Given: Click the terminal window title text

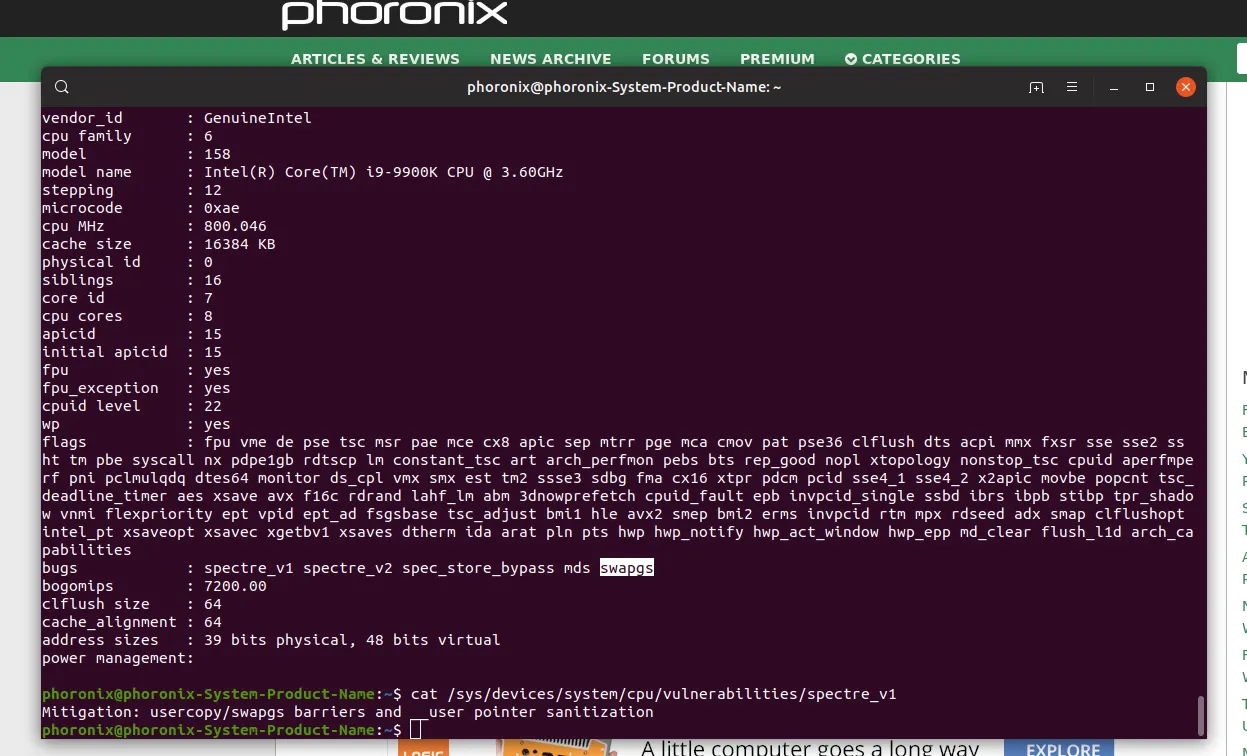Looking at the screenshot, I should (624, 87).
